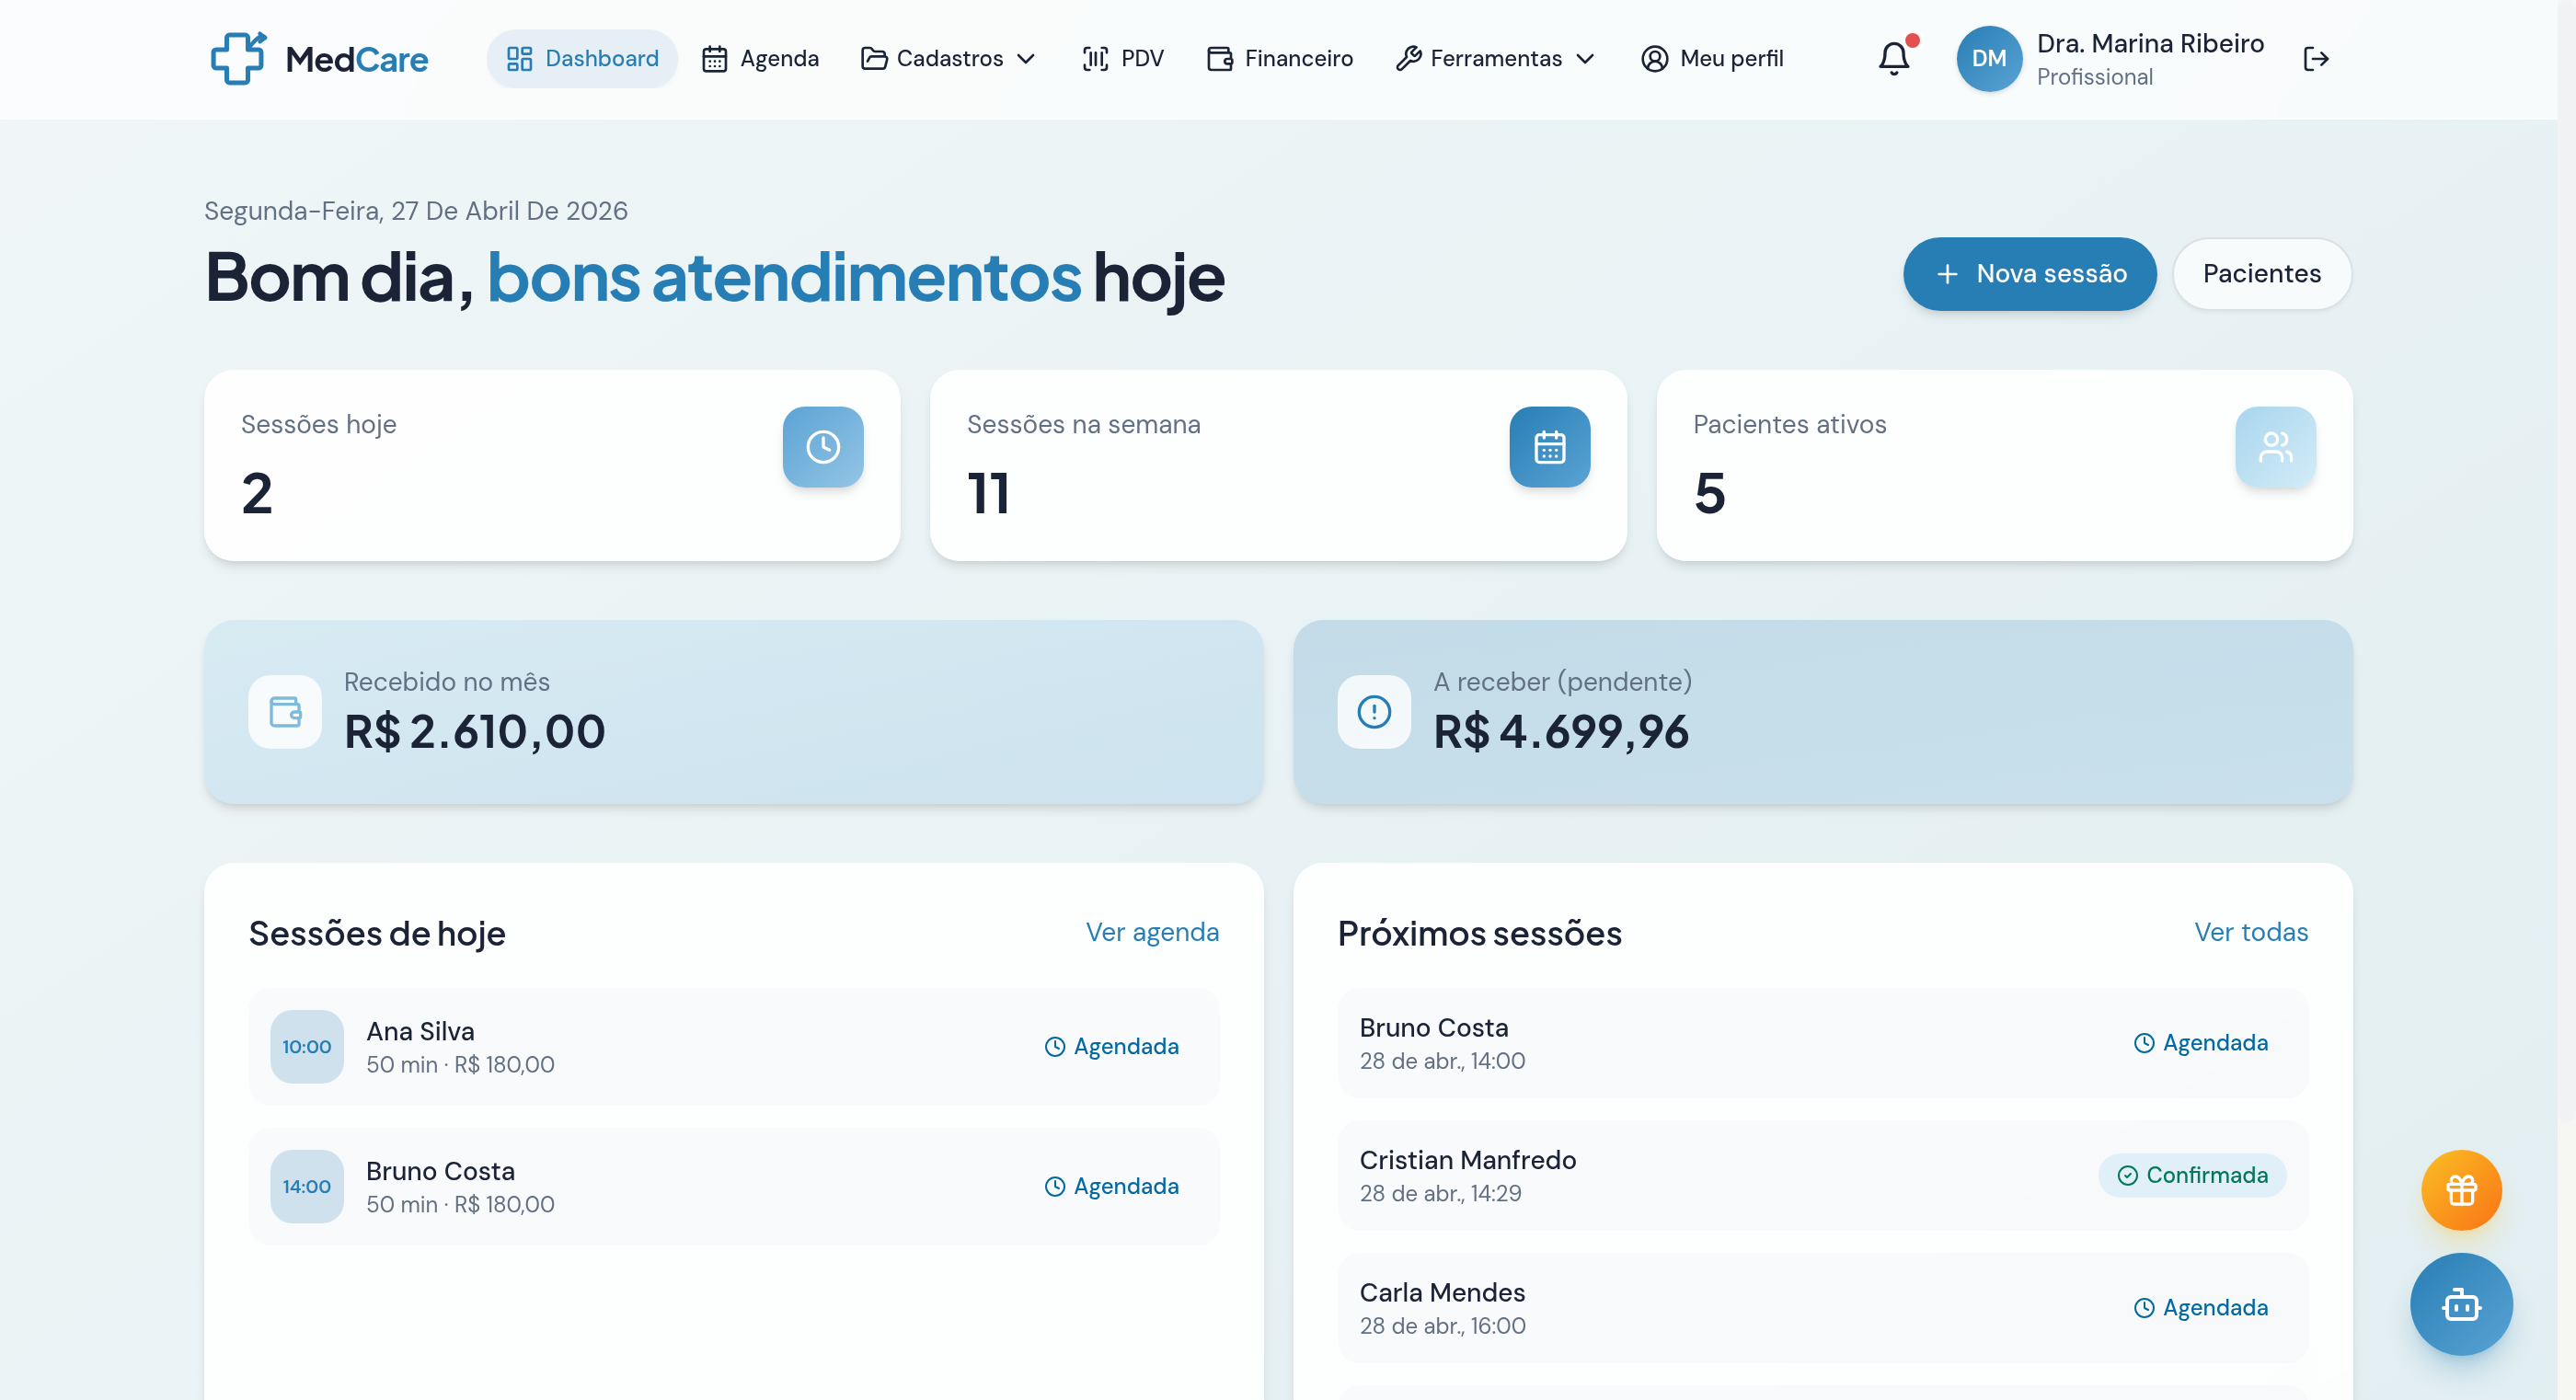Screen dimensions: 2576x1400
Task: Click the MedCare cross logo
Action: pyautogui.click(x=238, y=58)
